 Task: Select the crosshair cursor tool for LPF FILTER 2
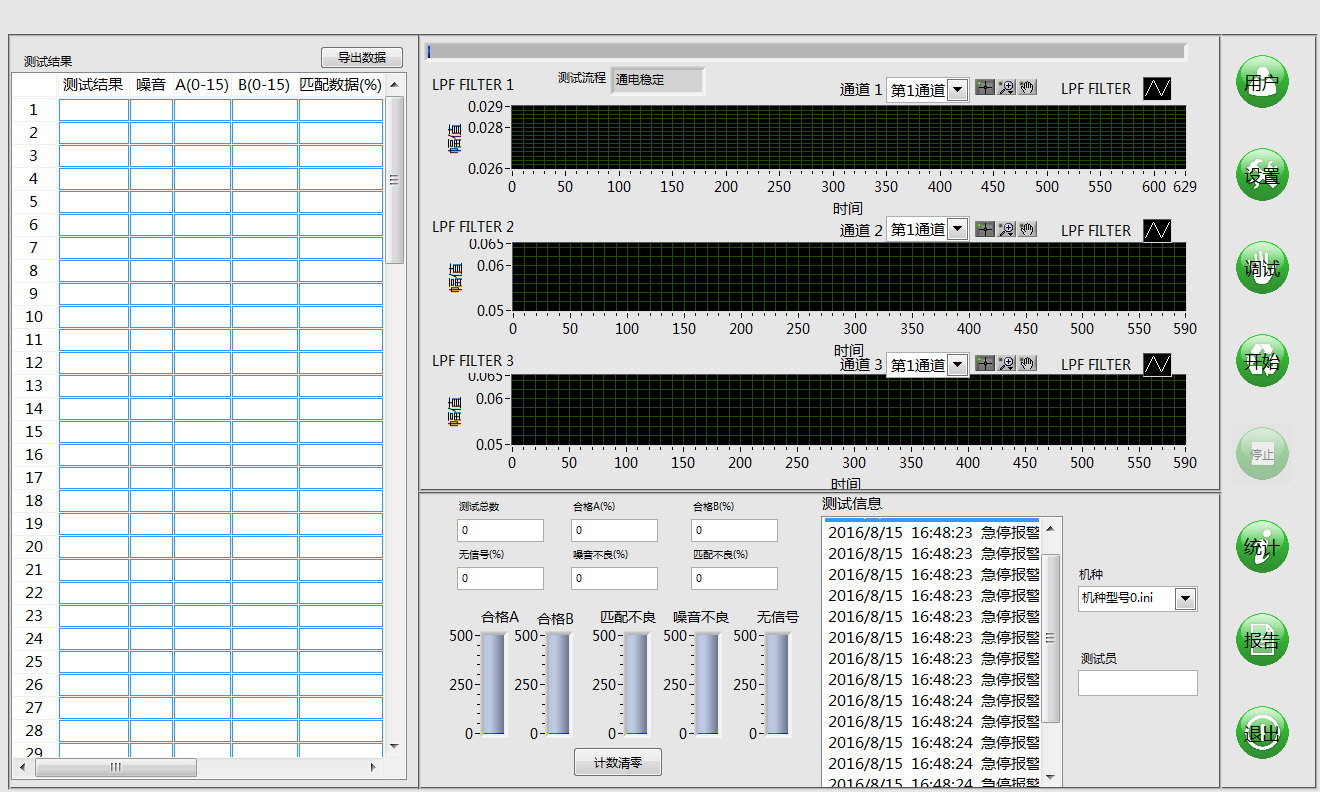(985, 229)
